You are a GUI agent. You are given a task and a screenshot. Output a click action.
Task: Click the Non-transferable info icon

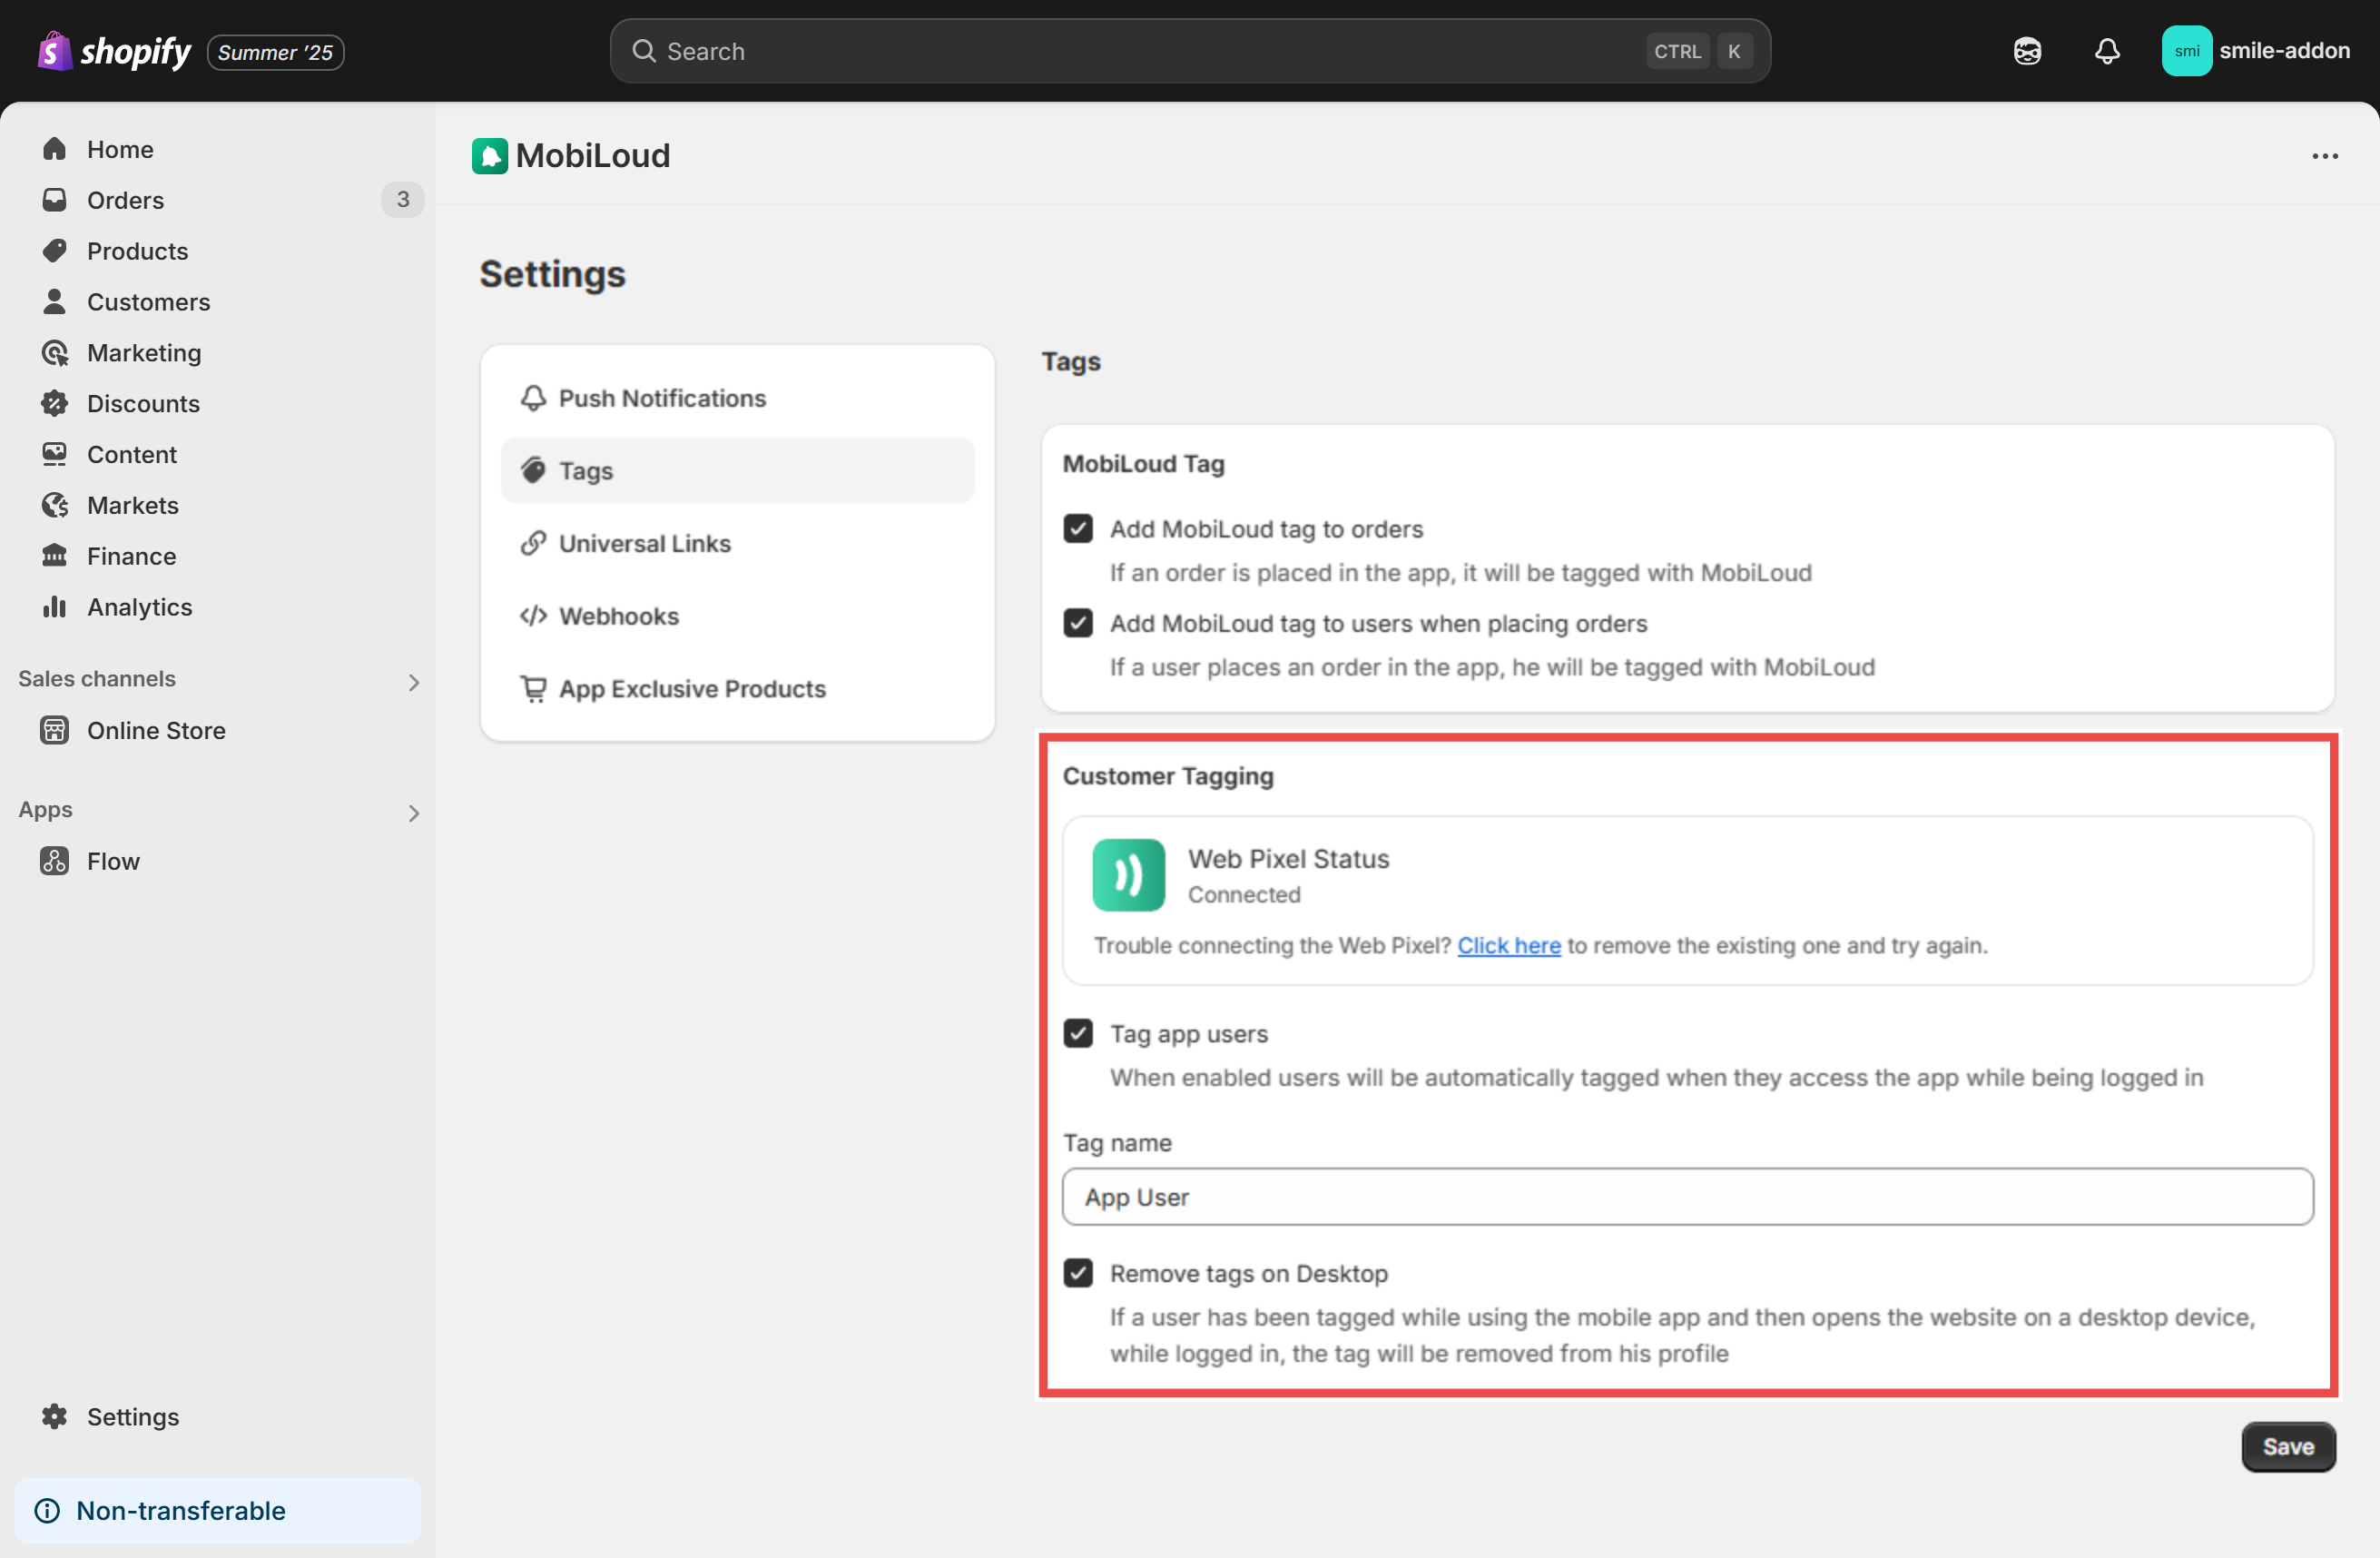[x=47, y=1511]
